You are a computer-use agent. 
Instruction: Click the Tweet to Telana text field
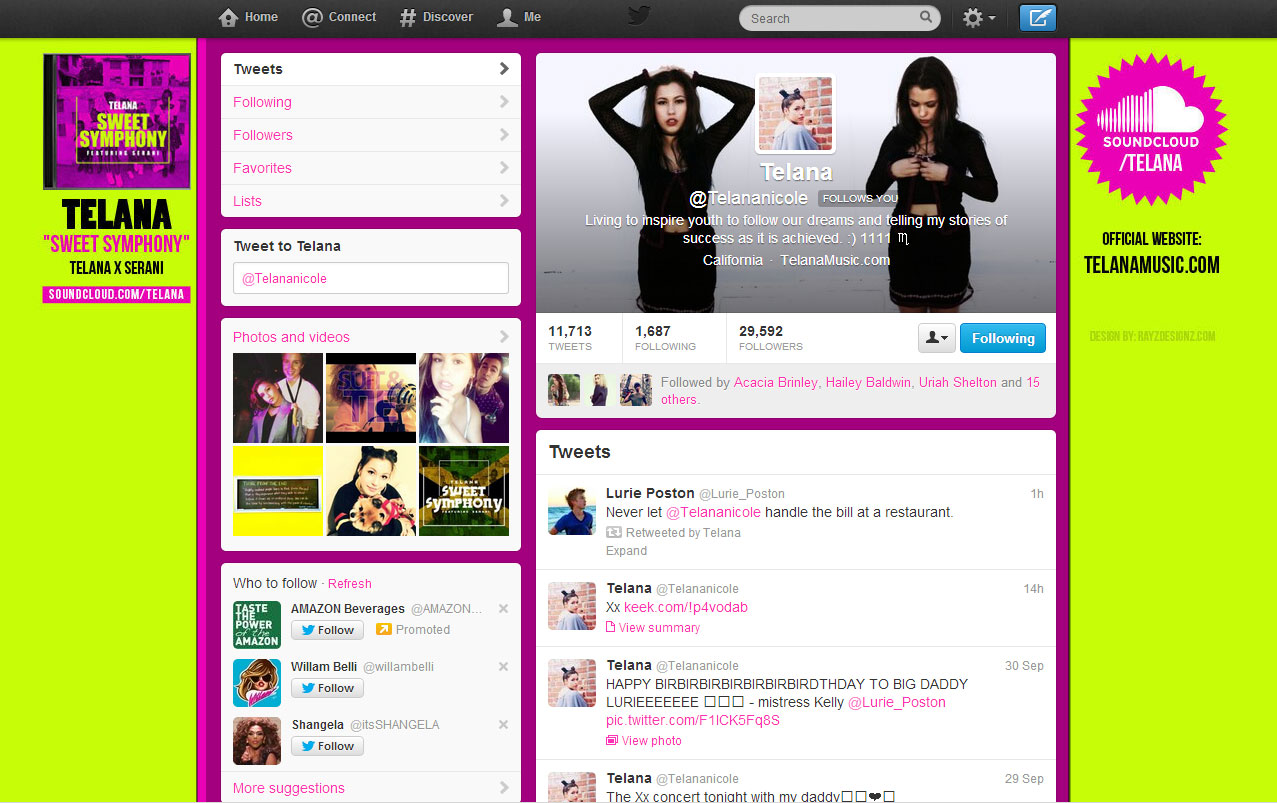(x=370, y=278)
